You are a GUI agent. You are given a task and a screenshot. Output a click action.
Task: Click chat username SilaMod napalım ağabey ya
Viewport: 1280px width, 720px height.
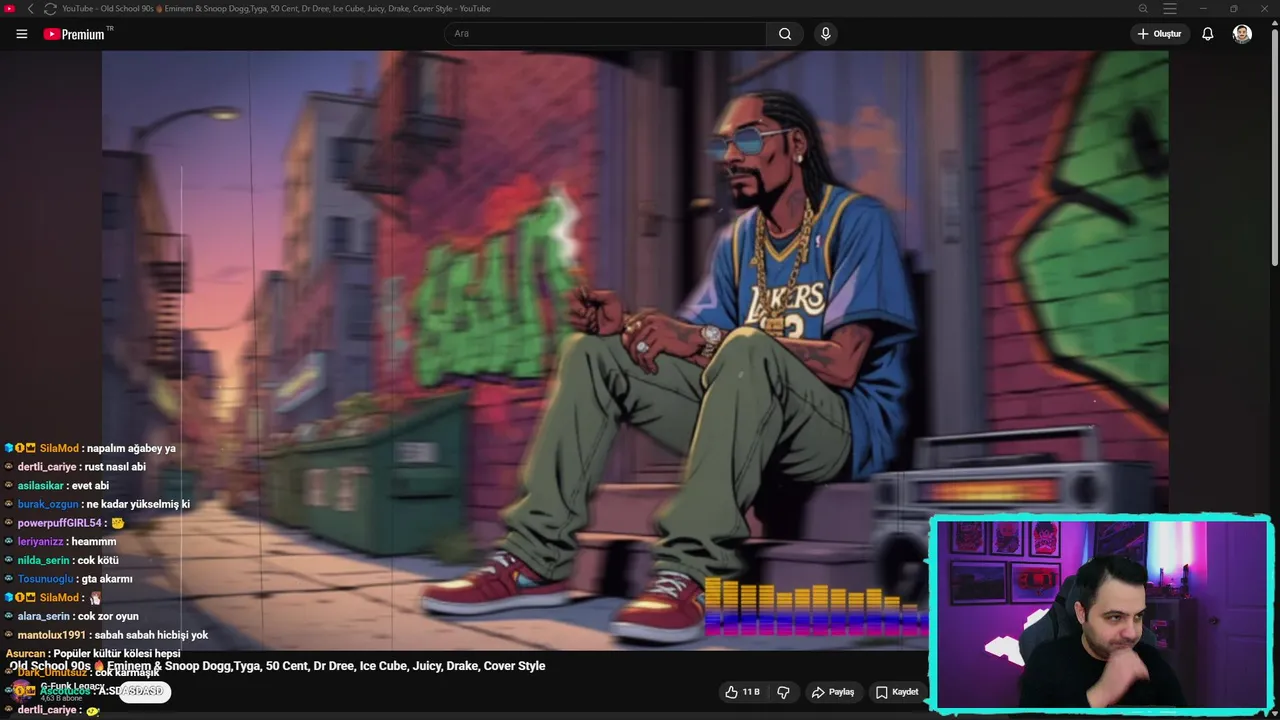[x=59, y=448]
